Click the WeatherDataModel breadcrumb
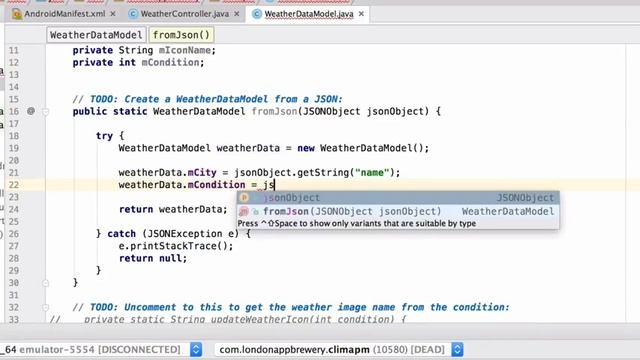 tap(96, 35)
